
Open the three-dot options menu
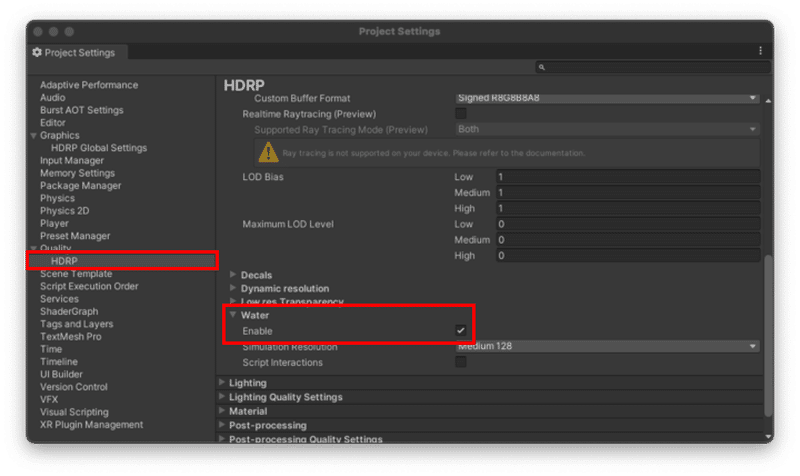click(x=760, y=51)
